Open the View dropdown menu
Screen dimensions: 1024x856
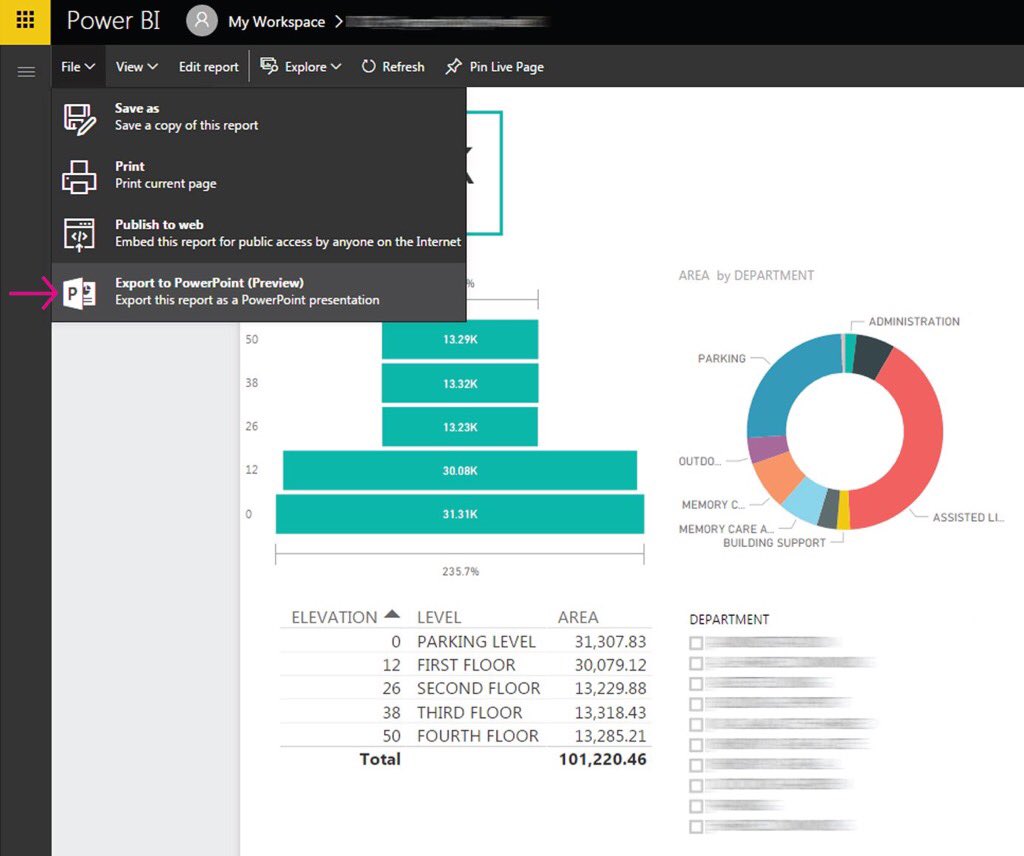pos(136,67)
